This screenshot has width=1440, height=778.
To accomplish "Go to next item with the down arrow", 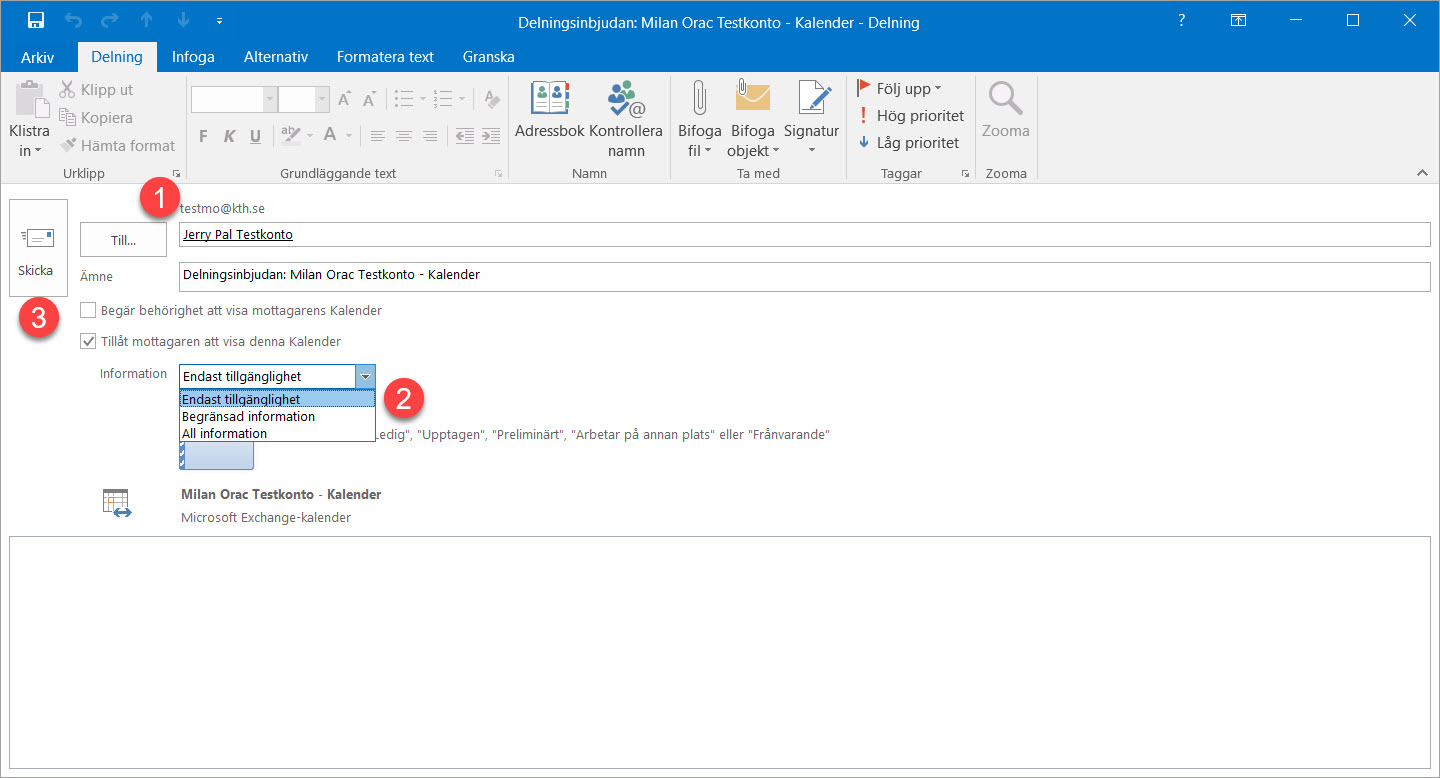I will click(x=184, y=21).
